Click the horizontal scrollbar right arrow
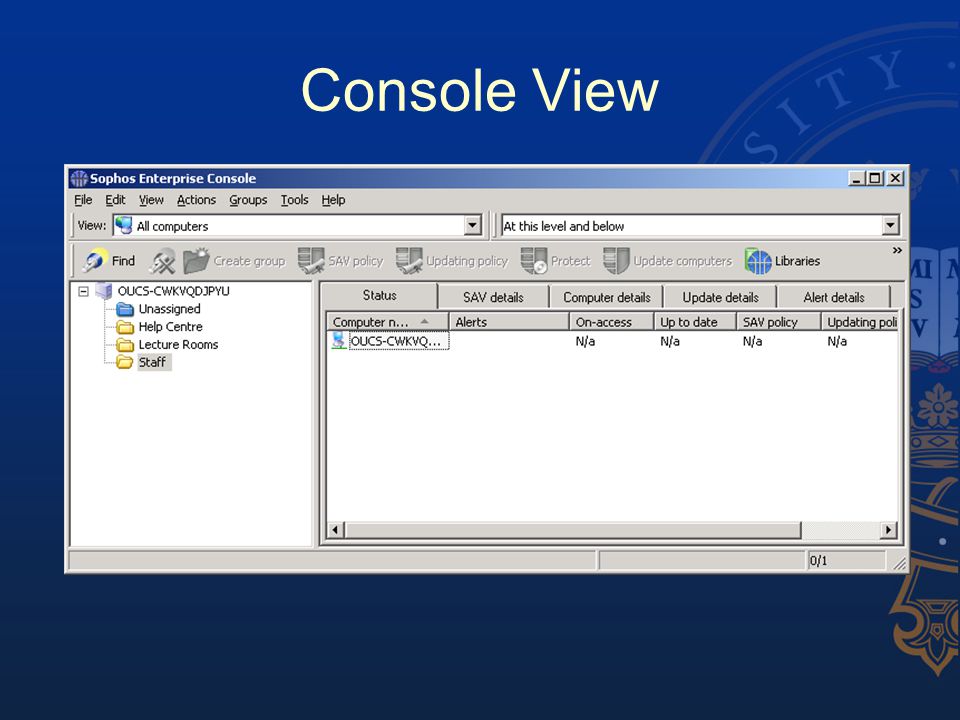Viewport: 960px width, 720px height. (x=889, y=530)
